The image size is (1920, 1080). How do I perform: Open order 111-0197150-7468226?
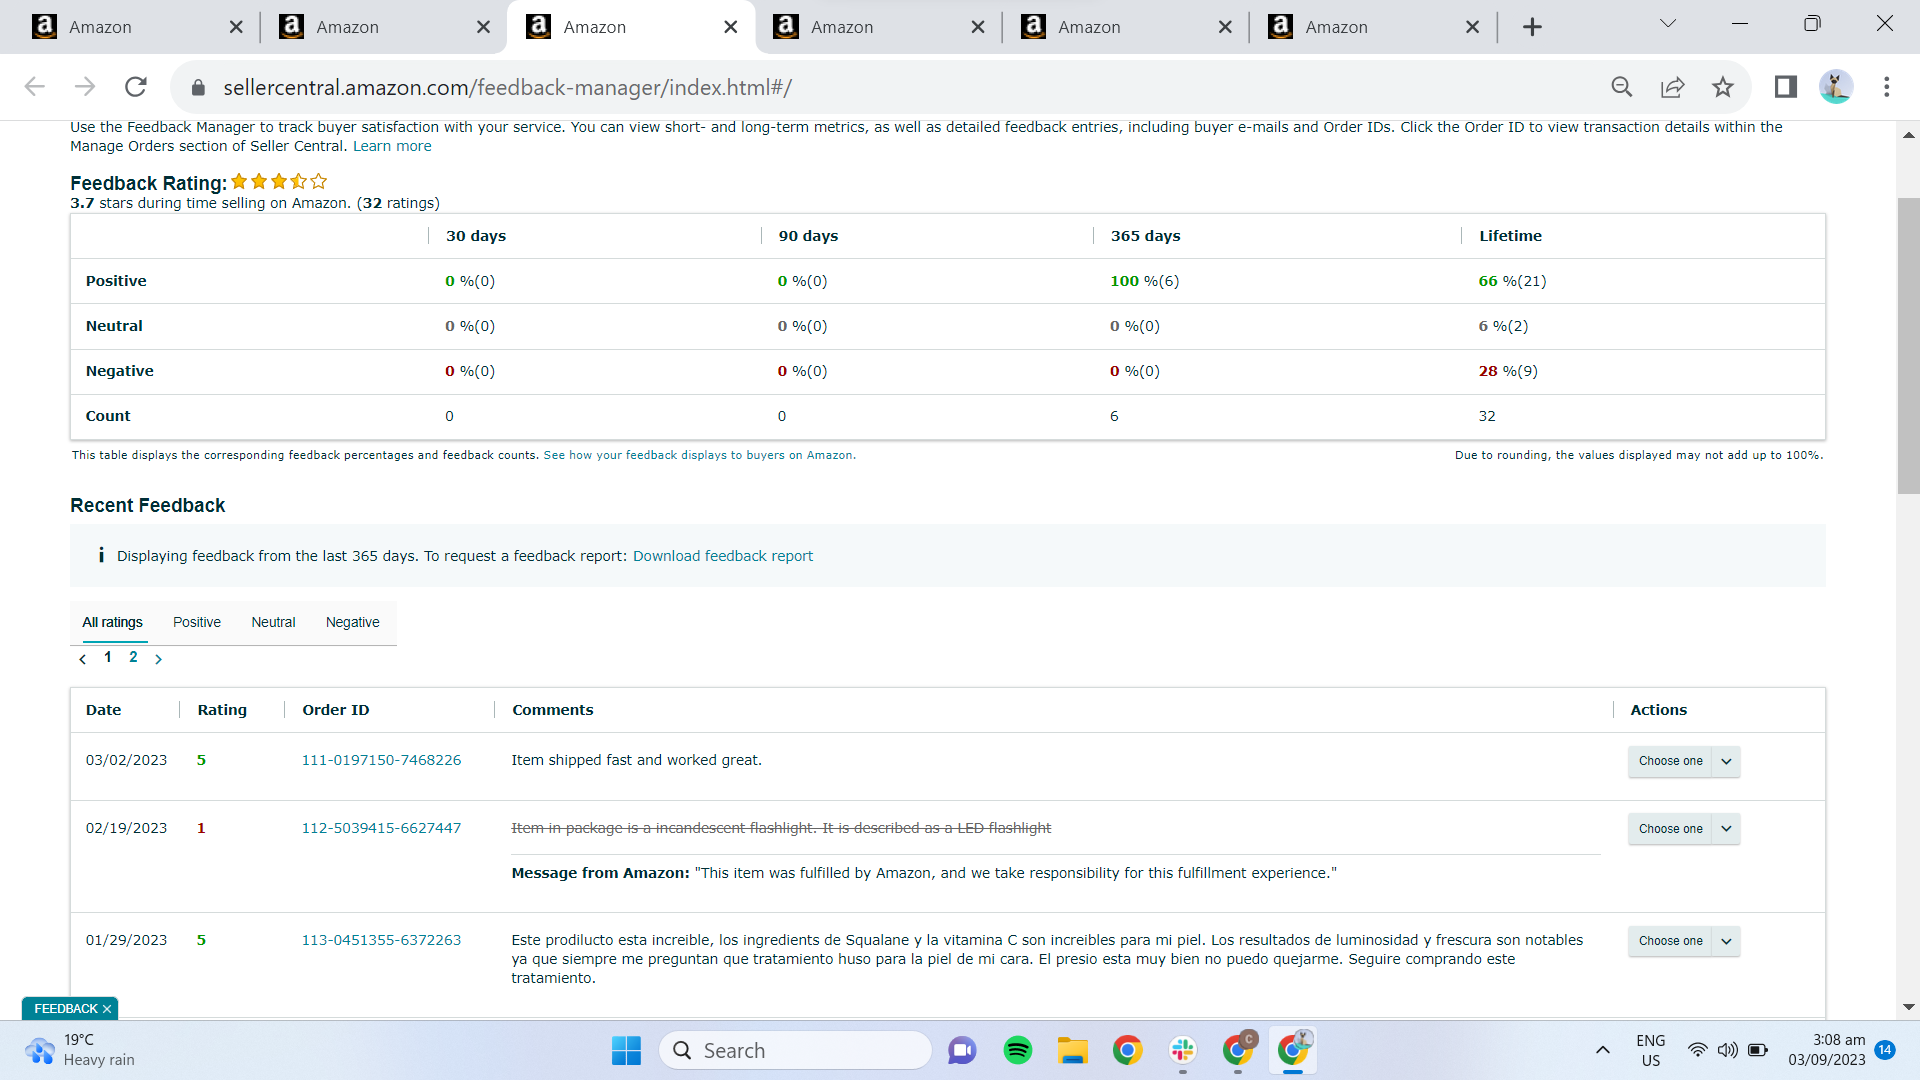pyautogui.click(x=381, y=760)
